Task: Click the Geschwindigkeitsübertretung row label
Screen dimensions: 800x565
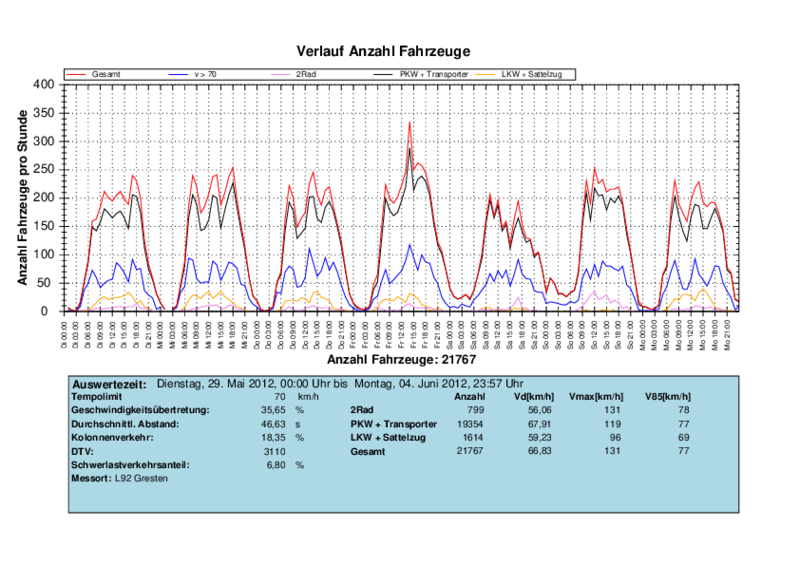Action: point(140,409)
